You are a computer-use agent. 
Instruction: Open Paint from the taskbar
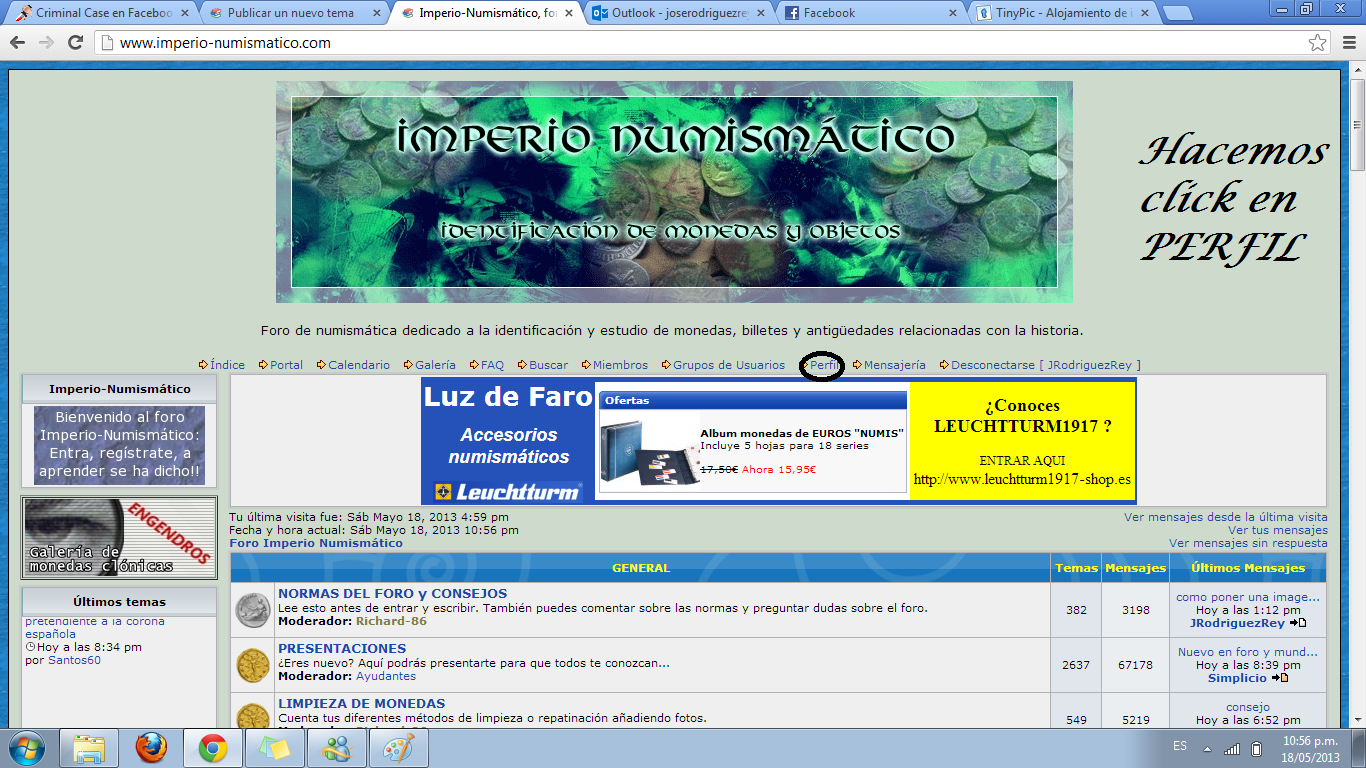(399, 748)
